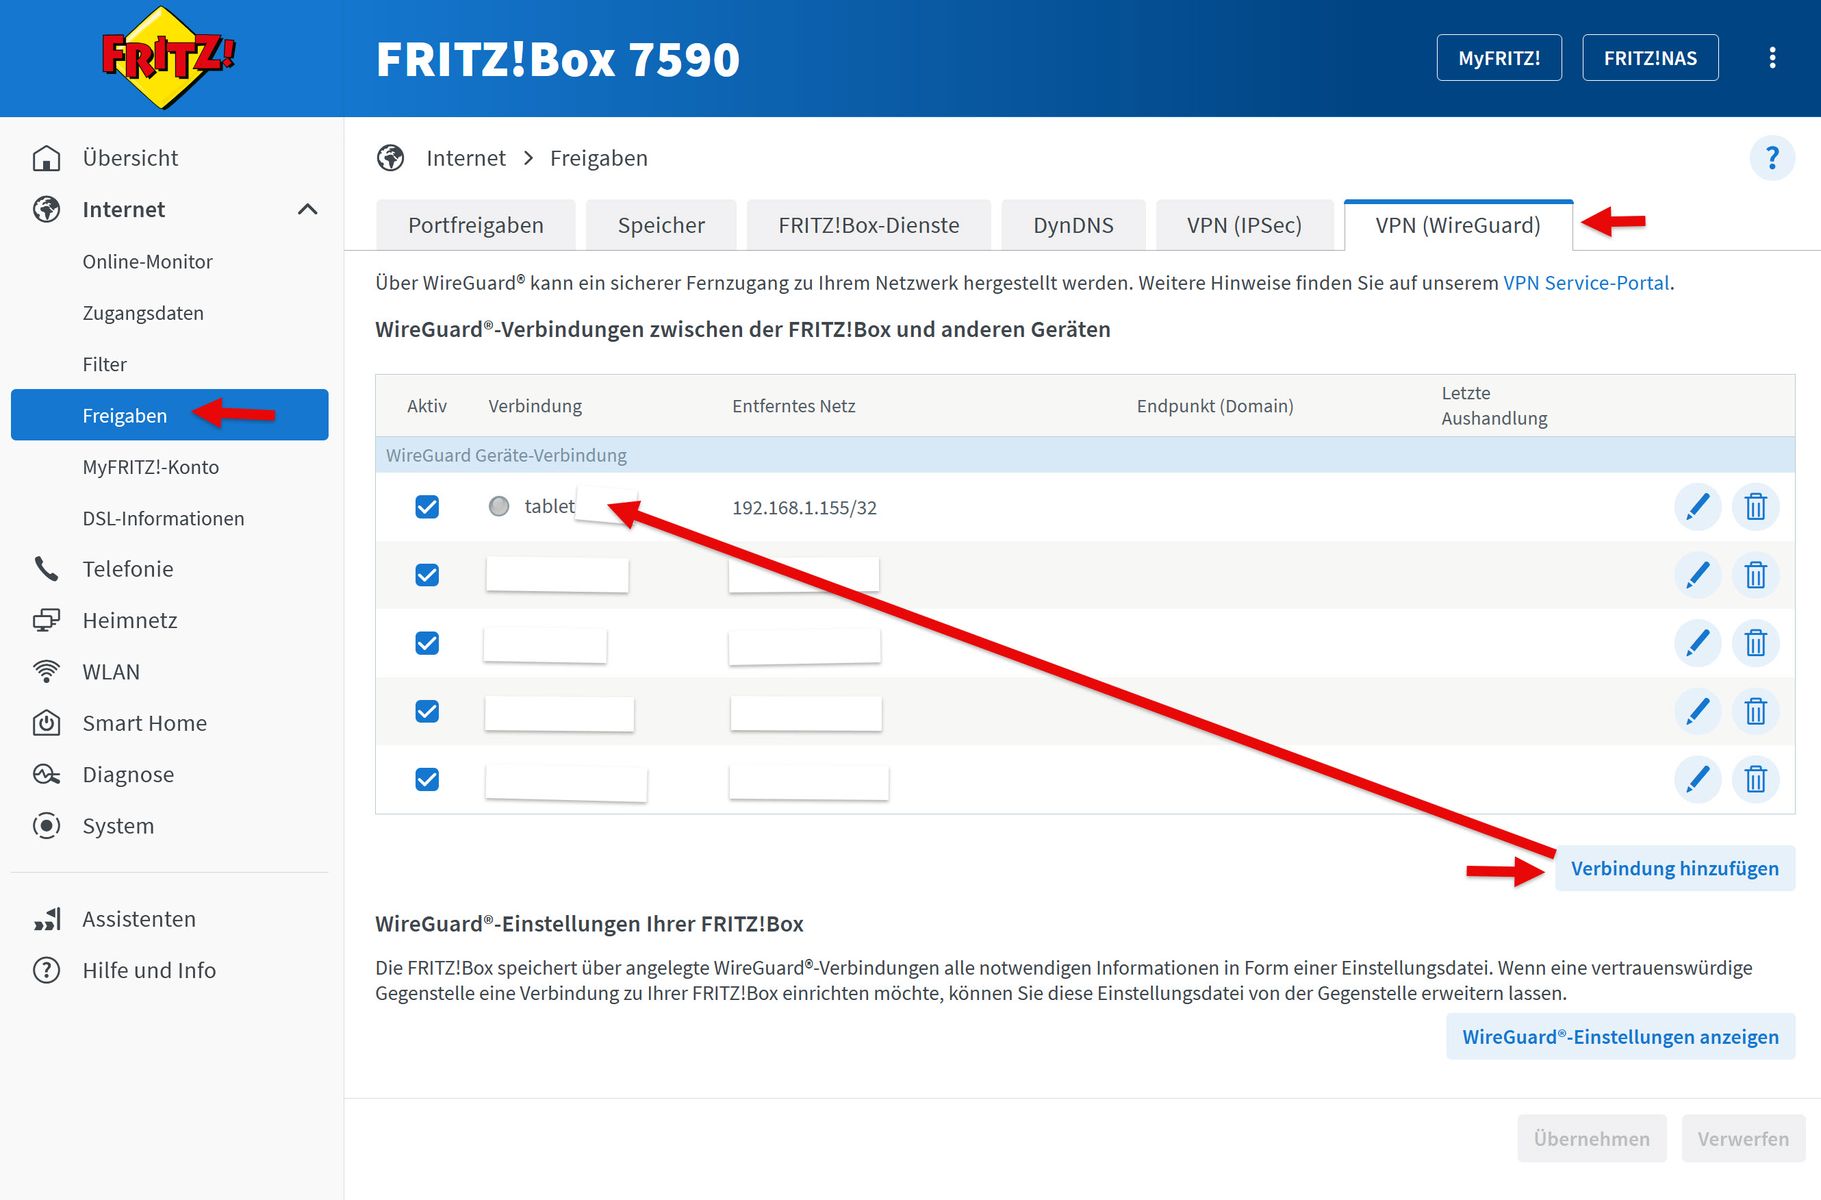Open the FRITZ!Box-Dienste tab
This screenshot has height=1200, width=1821.
[868, 225]
